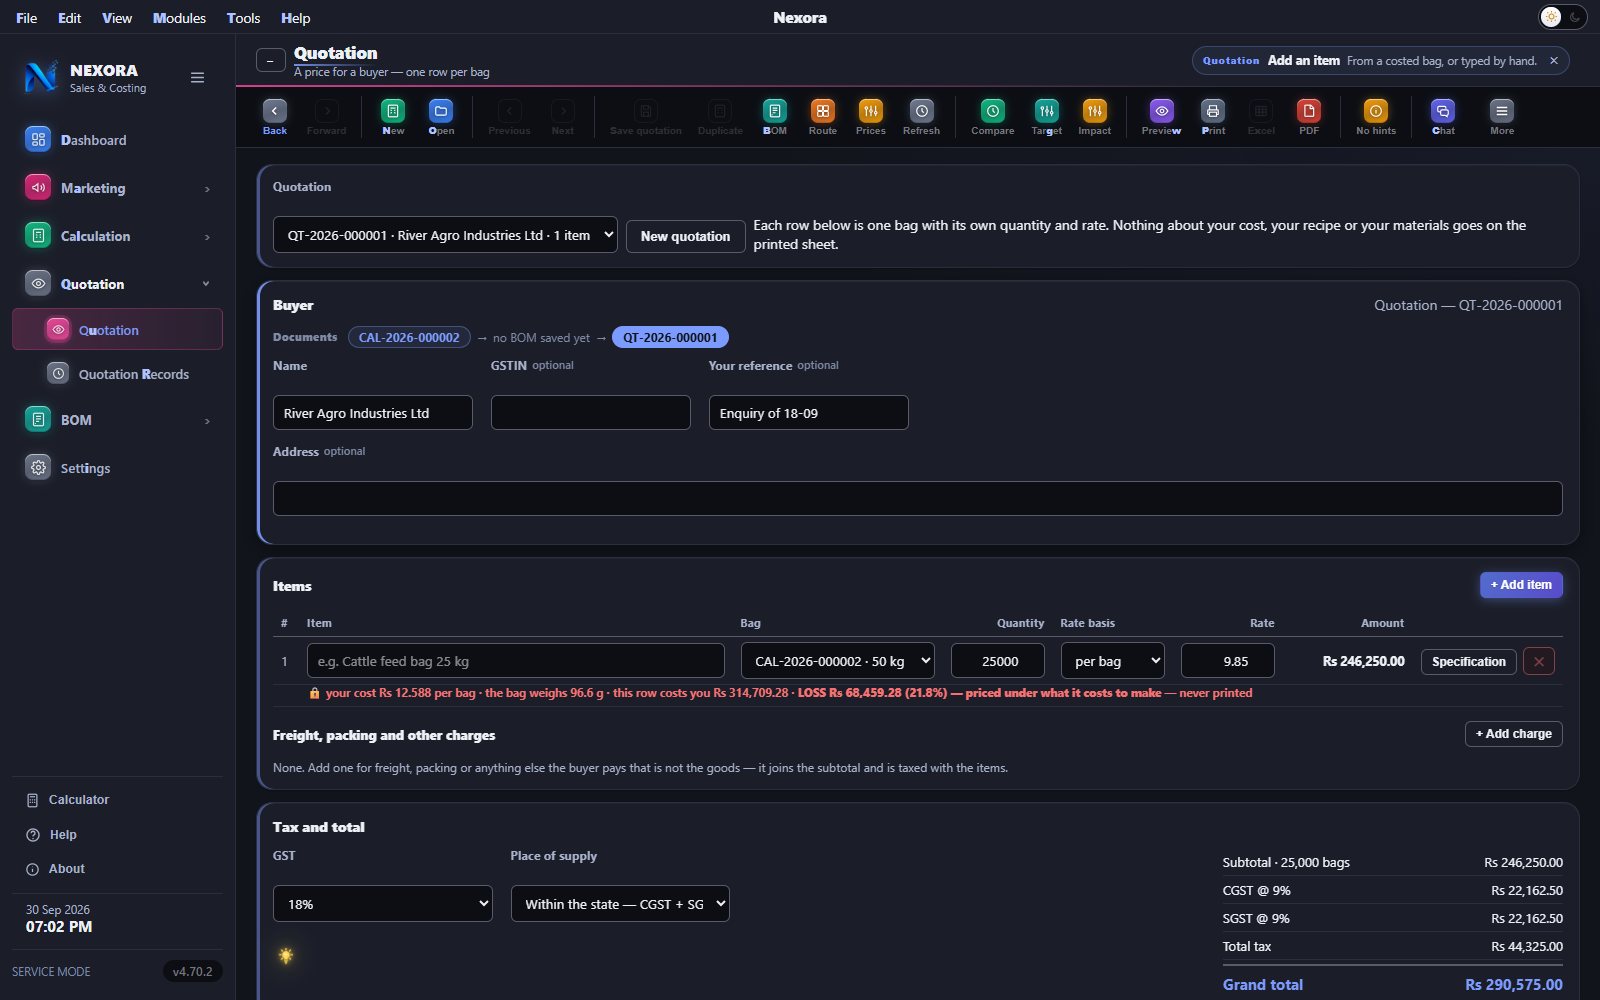Image resolution: width=1600 pixels, height=1000 pixels.
Task: Open the Prices toolbar icon
Action: (871, 111)
